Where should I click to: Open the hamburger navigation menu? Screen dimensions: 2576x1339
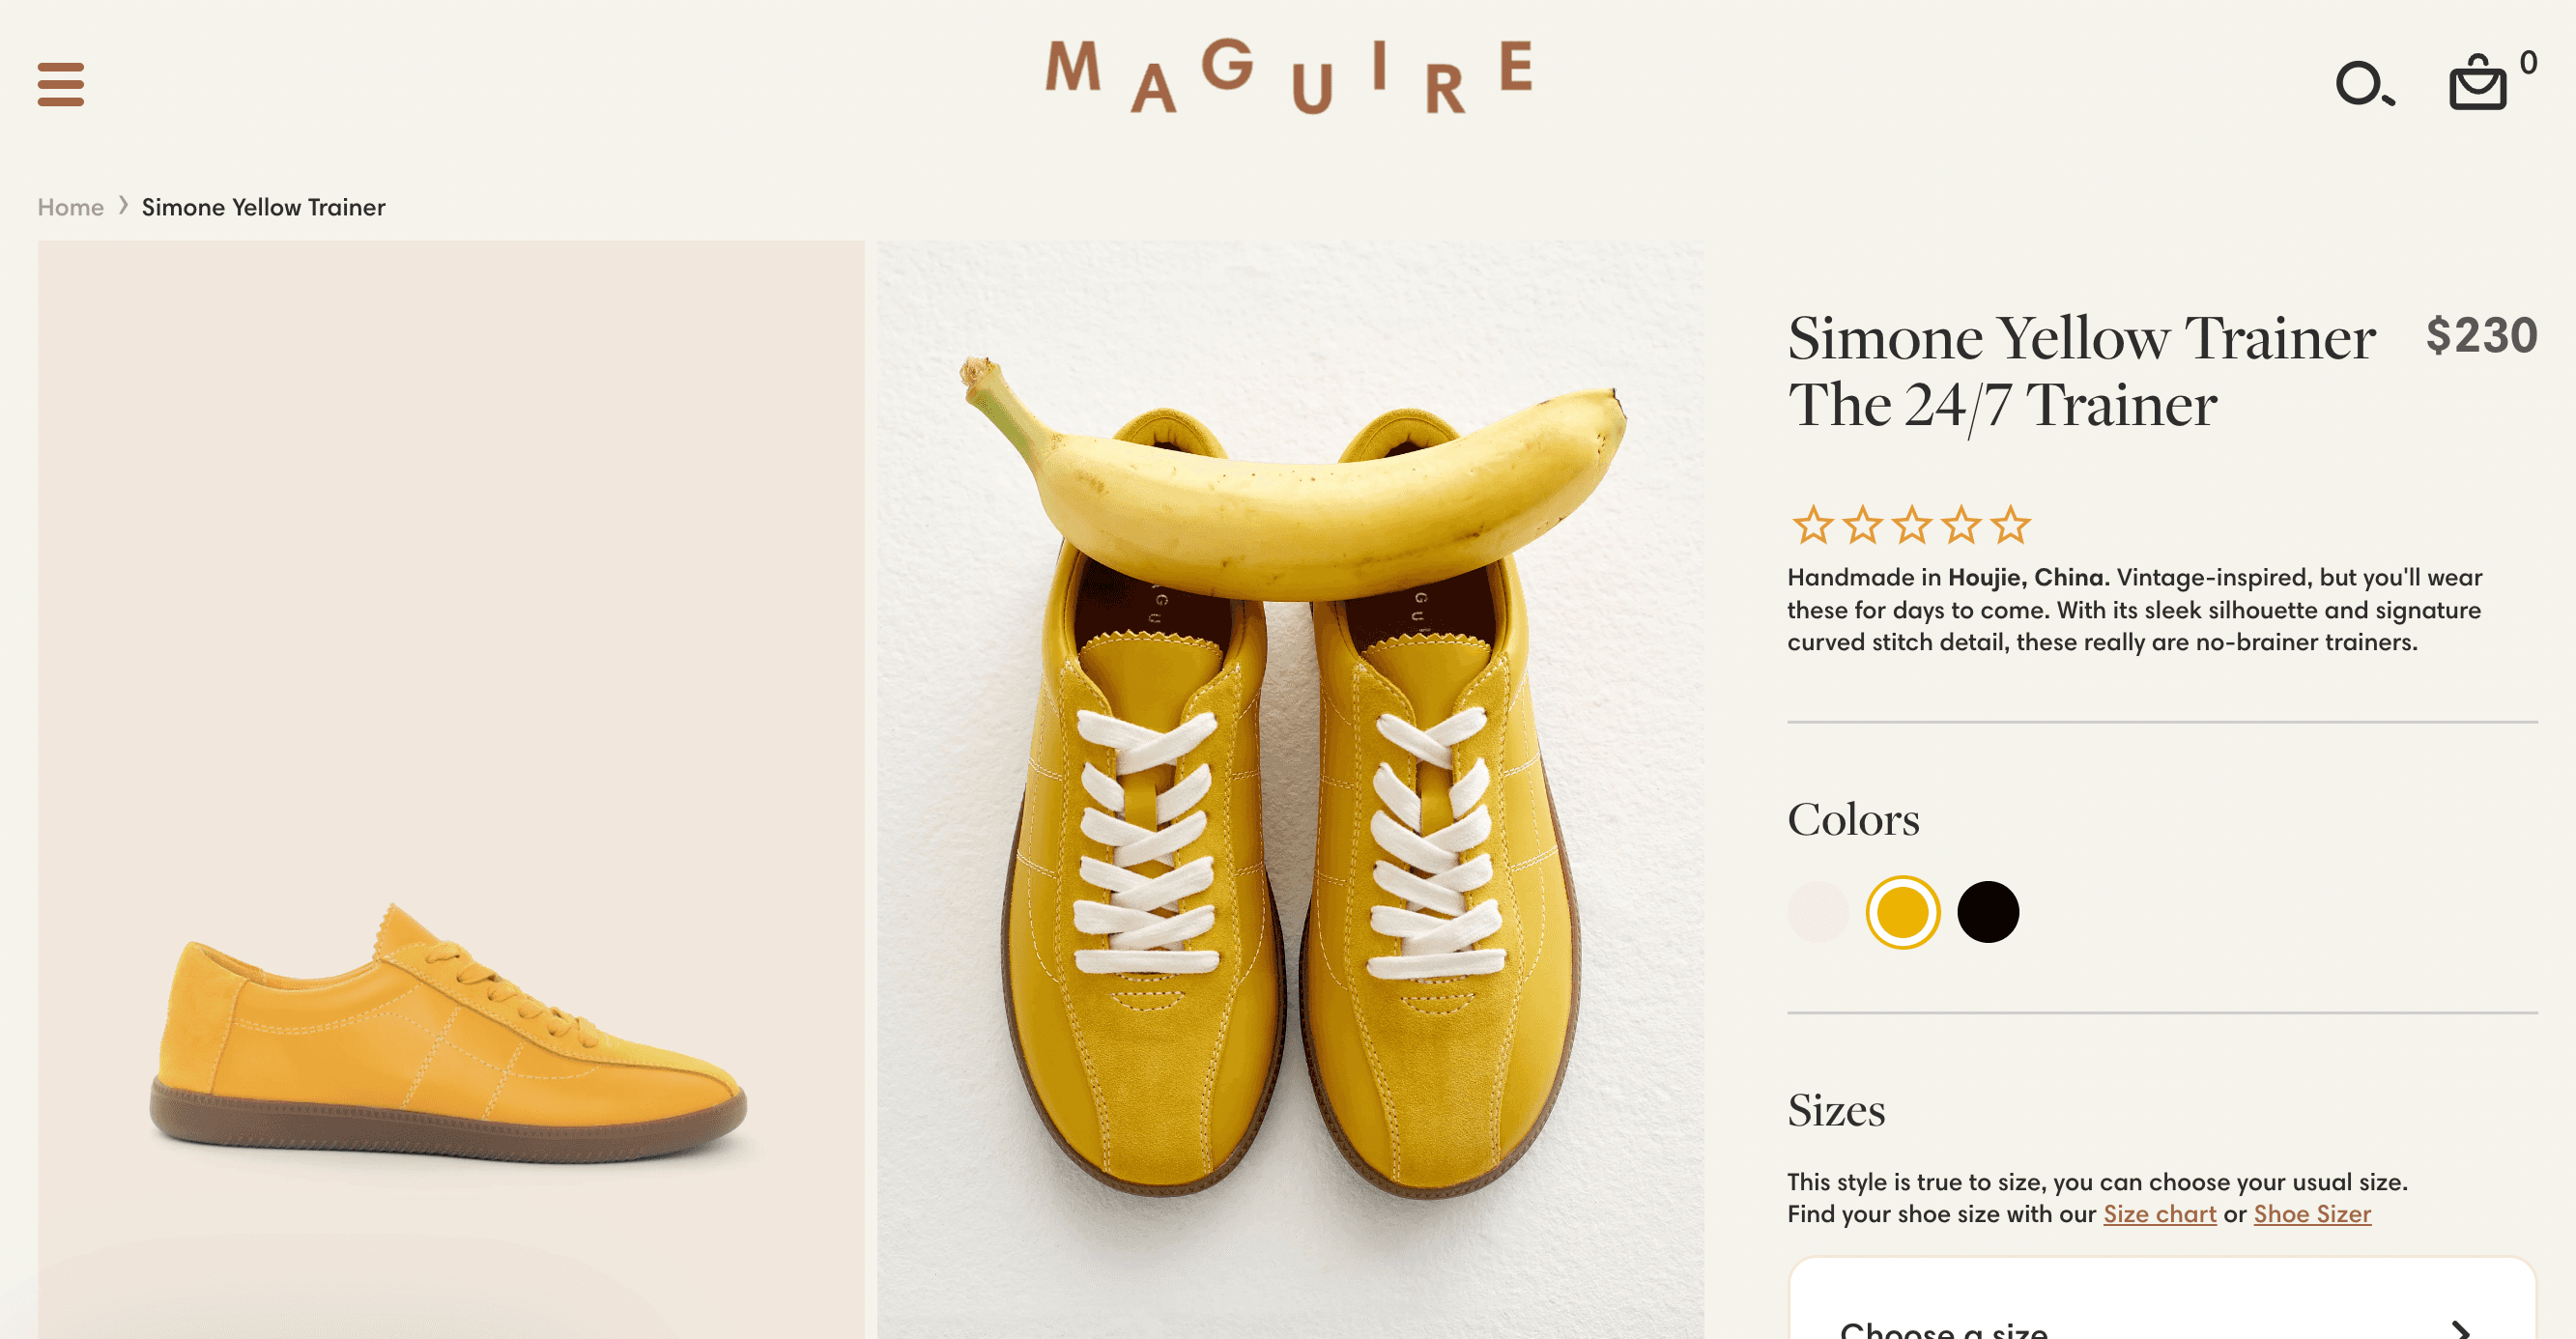pyautogui.click(x=61, y=84)
